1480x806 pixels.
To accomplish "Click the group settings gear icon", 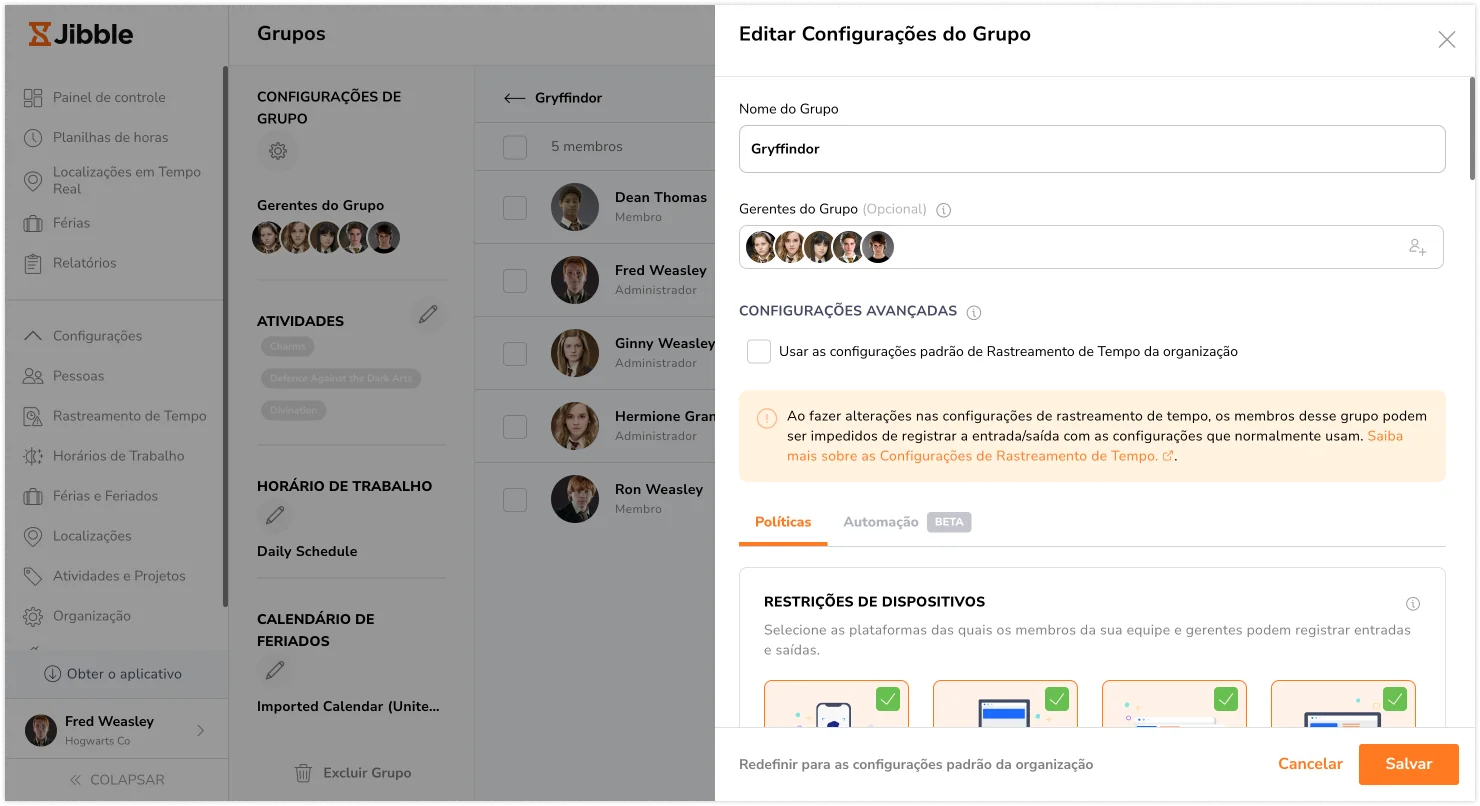I will pos(278,152).
